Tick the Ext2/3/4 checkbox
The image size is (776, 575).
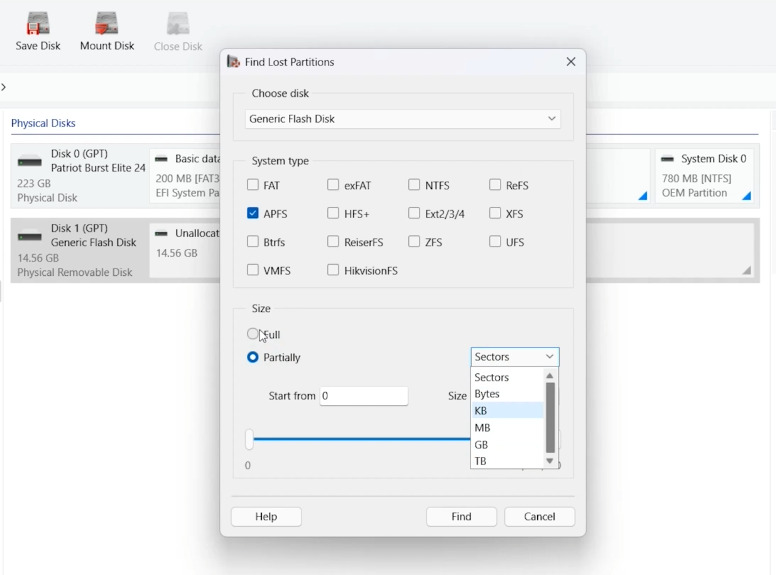[x=414, y=213]
